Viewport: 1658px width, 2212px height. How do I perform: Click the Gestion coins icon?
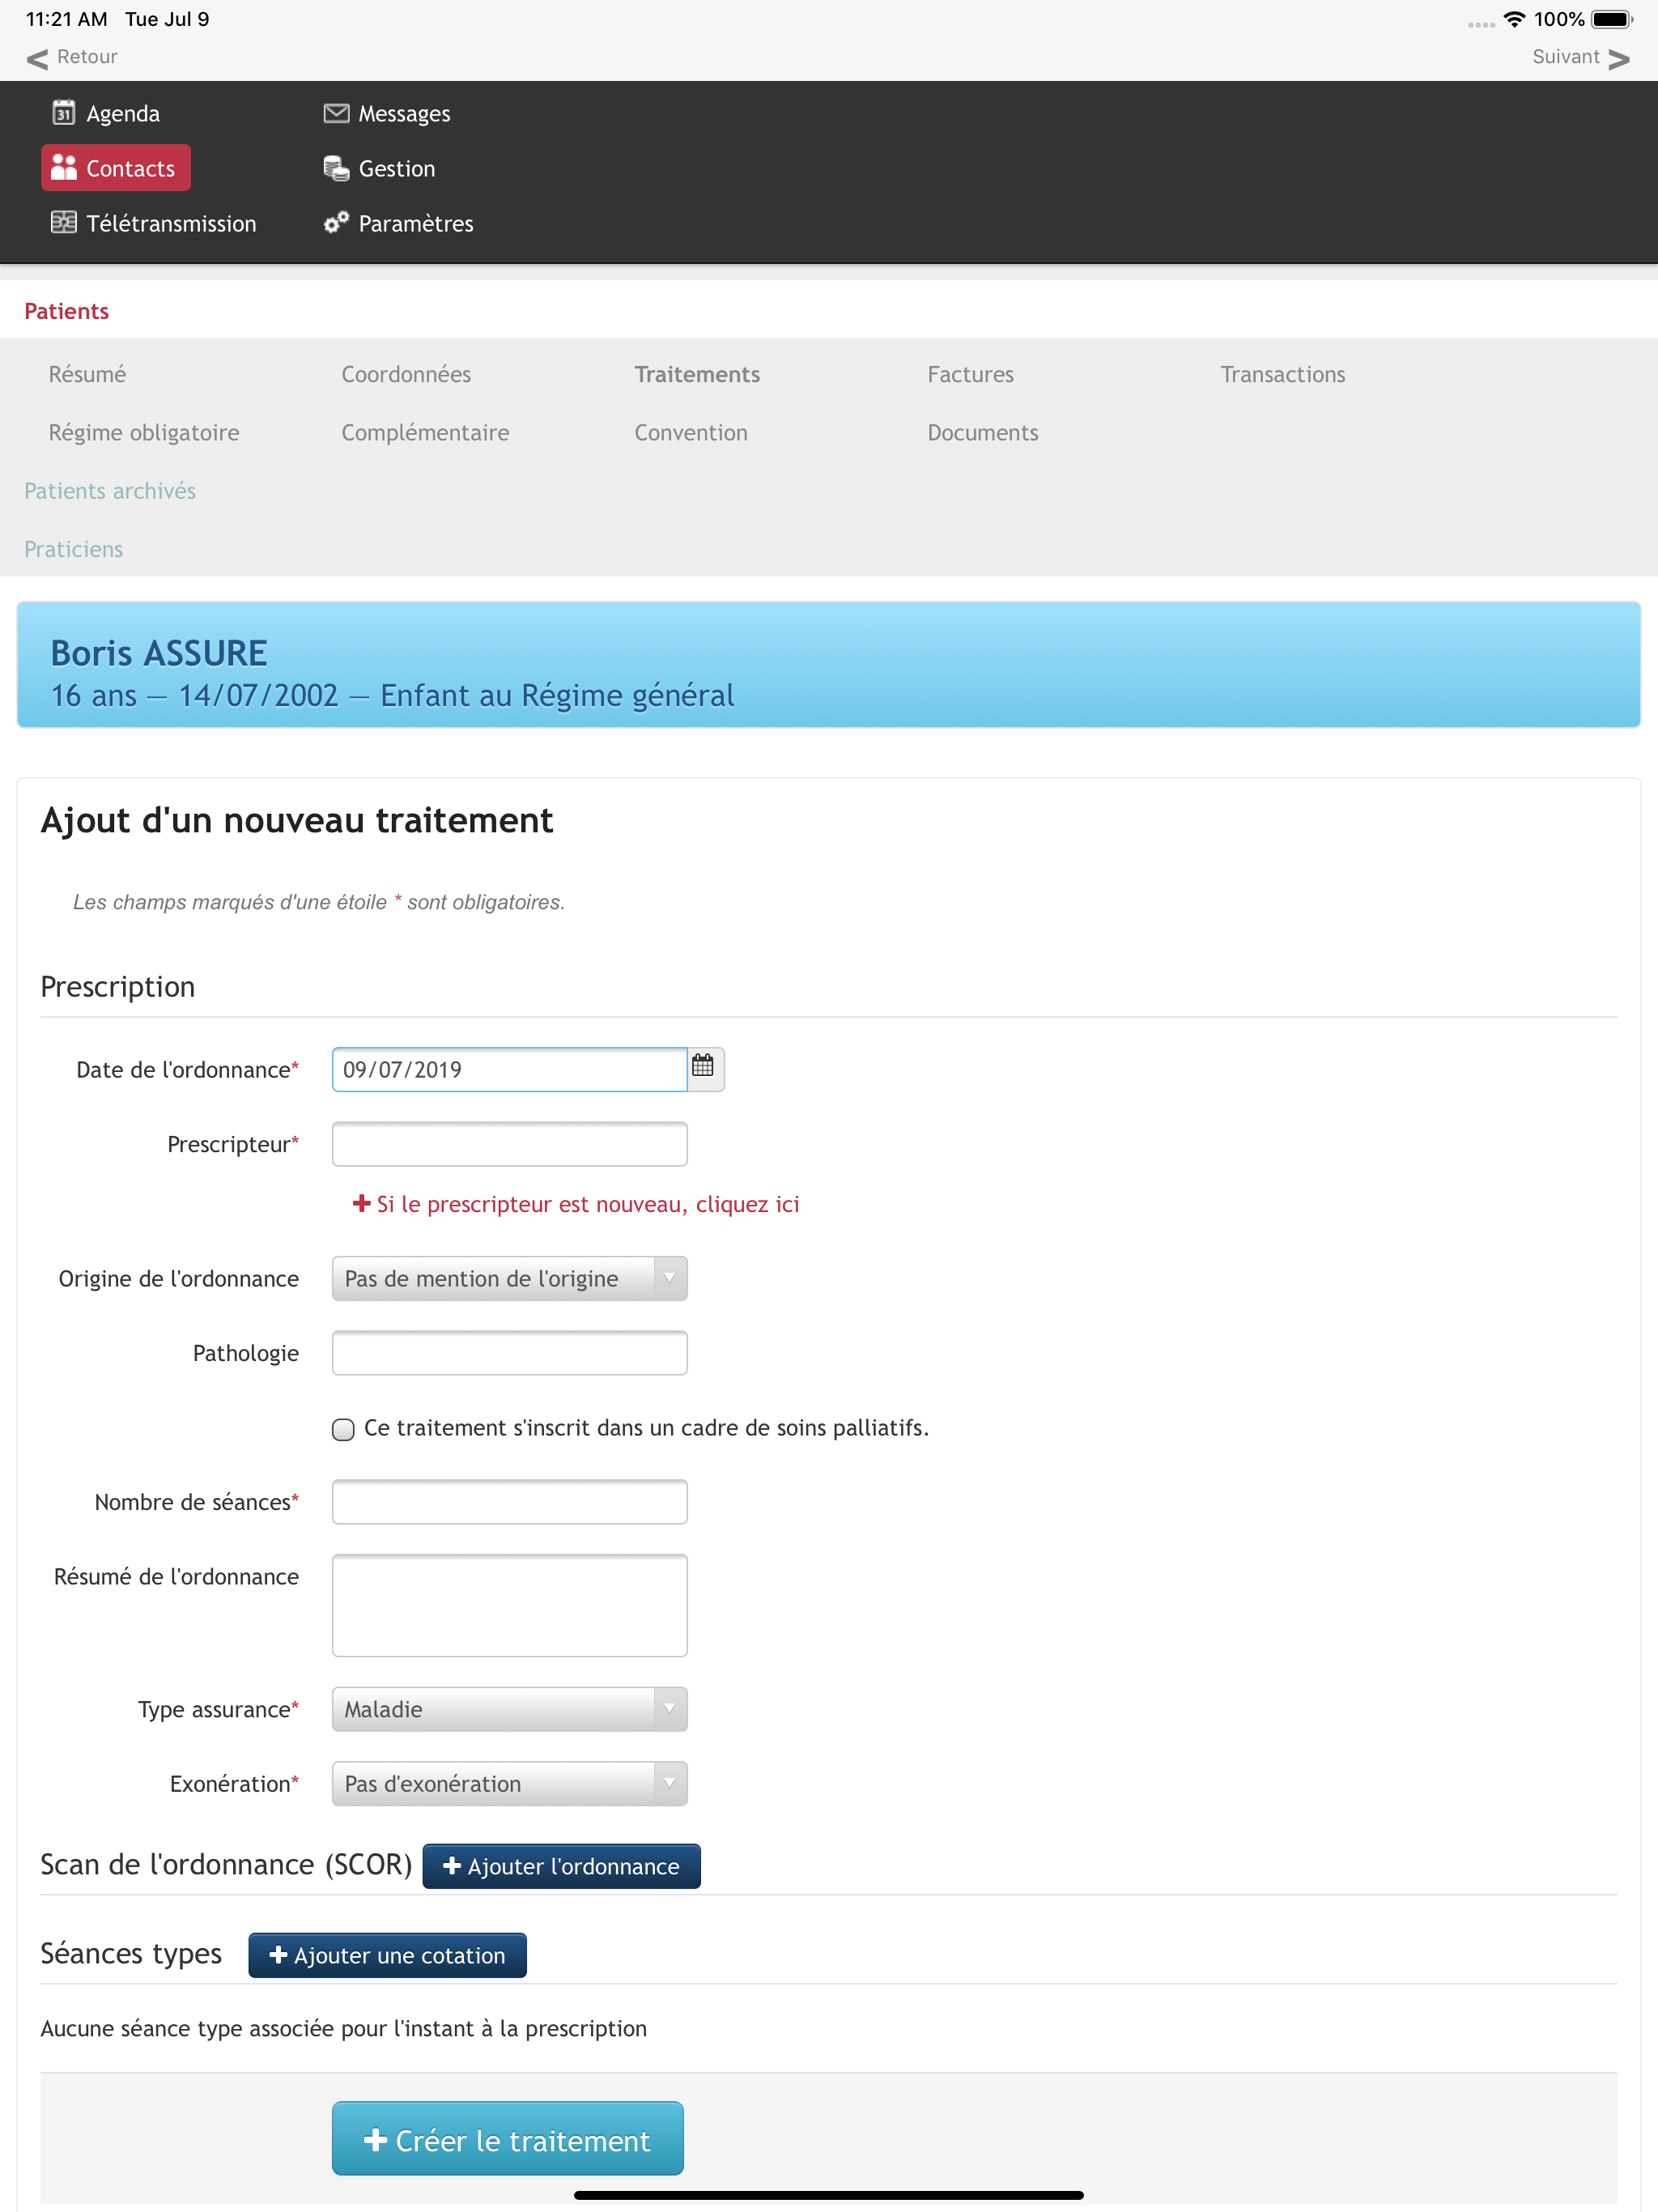coord(336,168)
